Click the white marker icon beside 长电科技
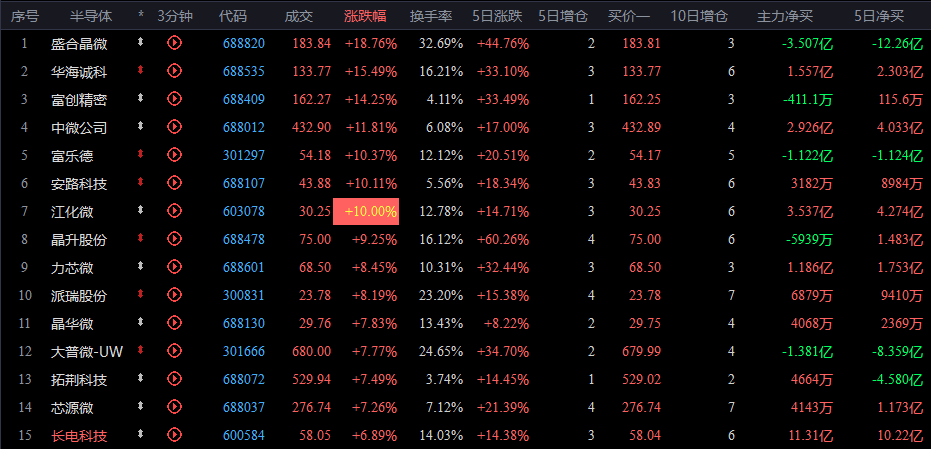The width and height of the screenshot is (931, 449). [x=141, y=434]
